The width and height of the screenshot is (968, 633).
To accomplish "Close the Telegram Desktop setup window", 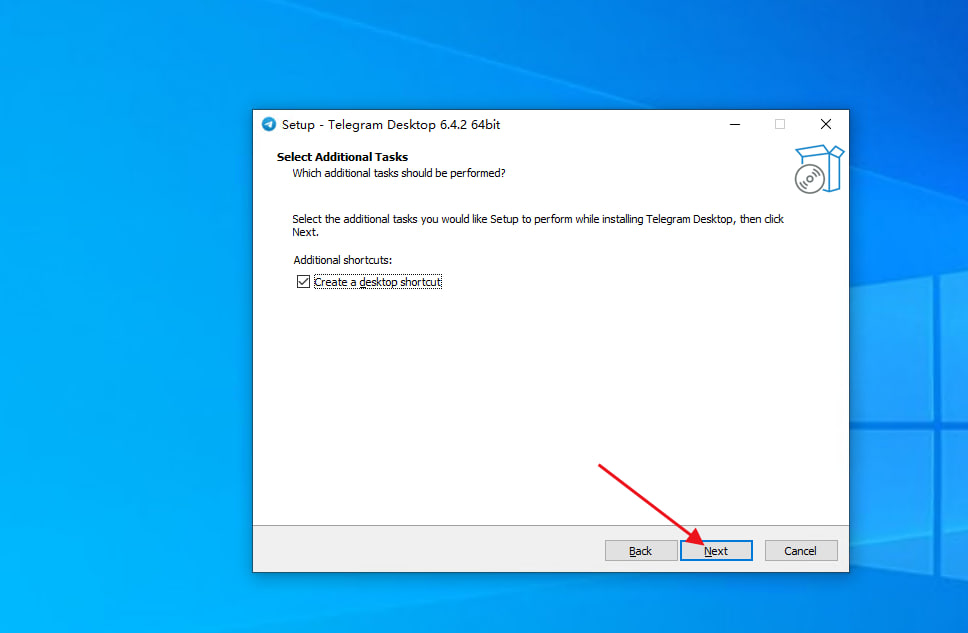I will coord(825,125).
